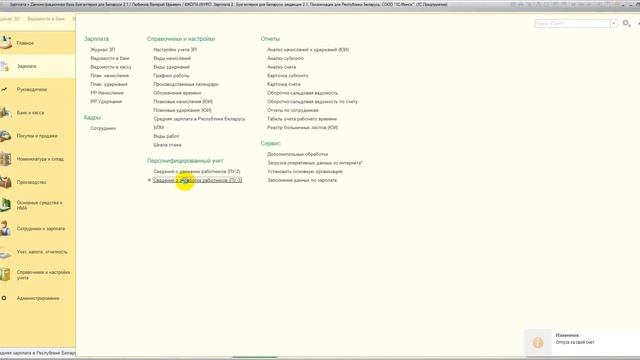640x360 pixels.
Task: Open Виды работ link
Action: [167, 136]
